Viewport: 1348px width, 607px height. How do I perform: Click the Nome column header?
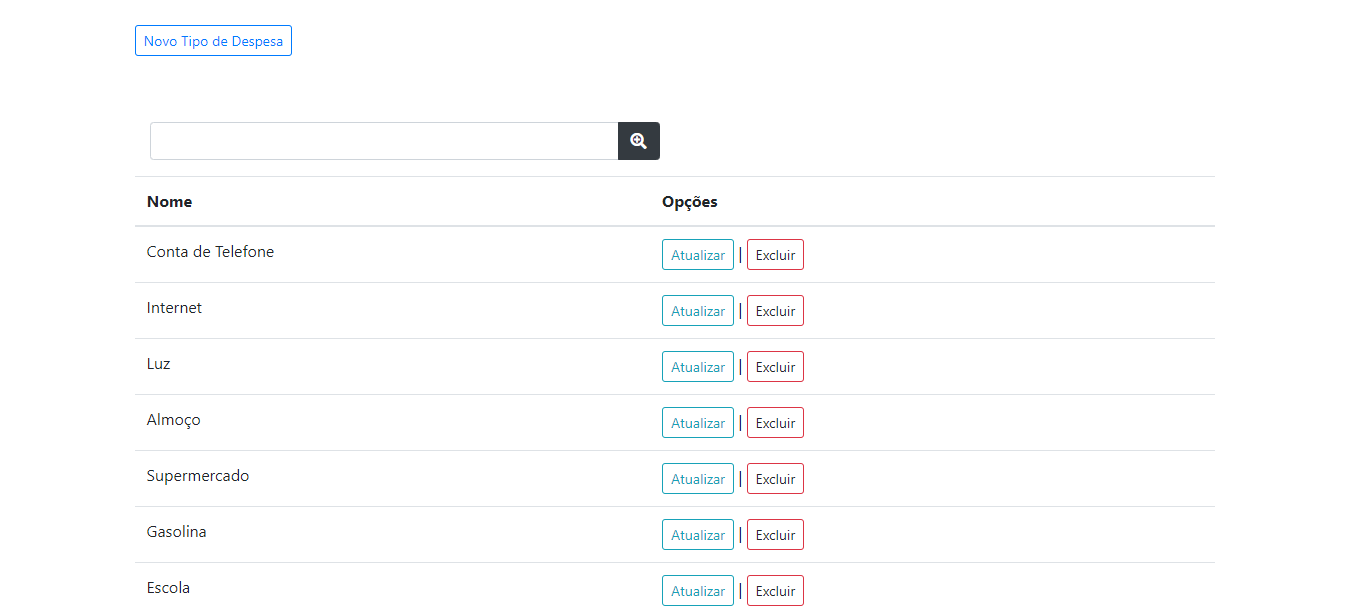tap(169, 201)
